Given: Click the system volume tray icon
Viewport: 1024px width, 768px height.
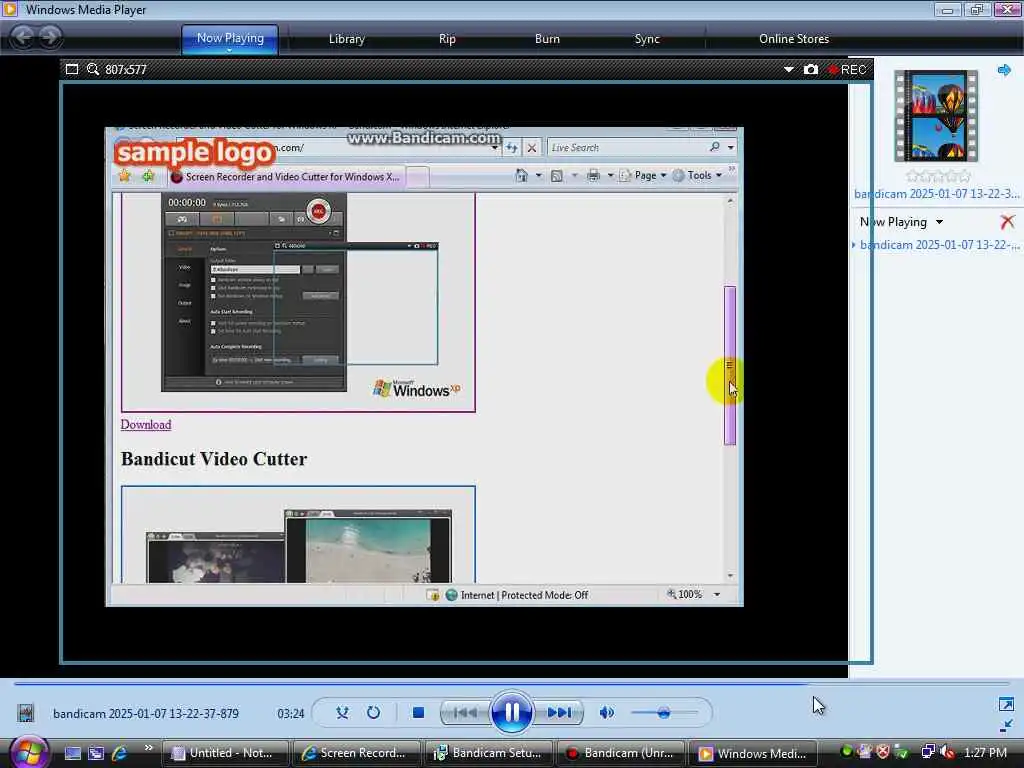Looking at the screenshot, I should click(947, 752).
